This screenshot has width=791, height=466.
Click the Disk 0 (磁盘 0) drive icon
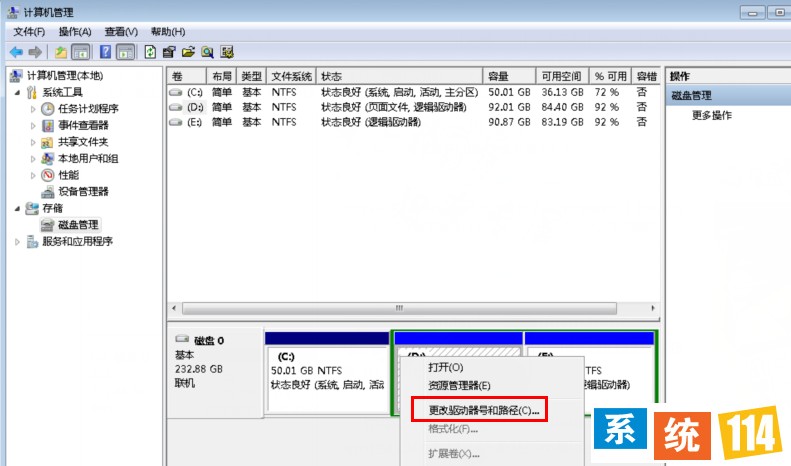[182, 339]
